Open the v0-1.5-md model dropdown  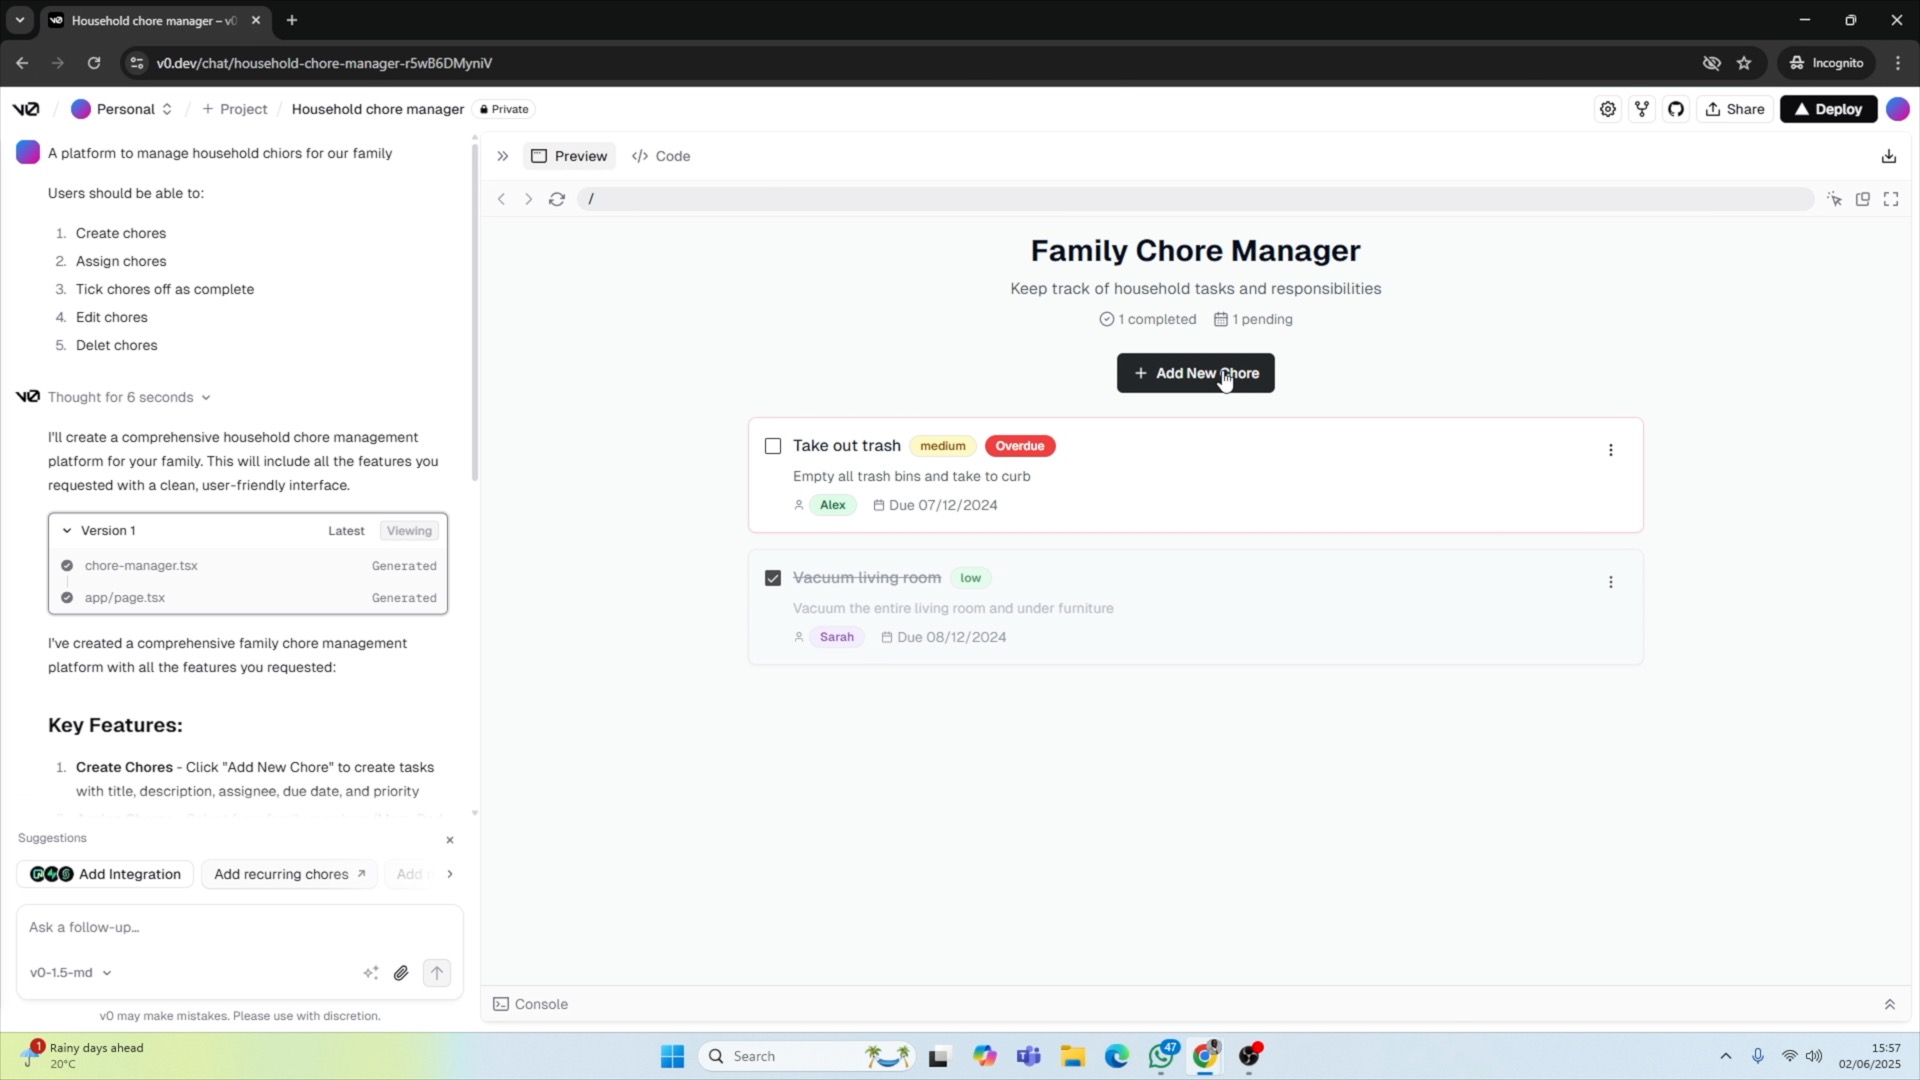pos(70,973)
